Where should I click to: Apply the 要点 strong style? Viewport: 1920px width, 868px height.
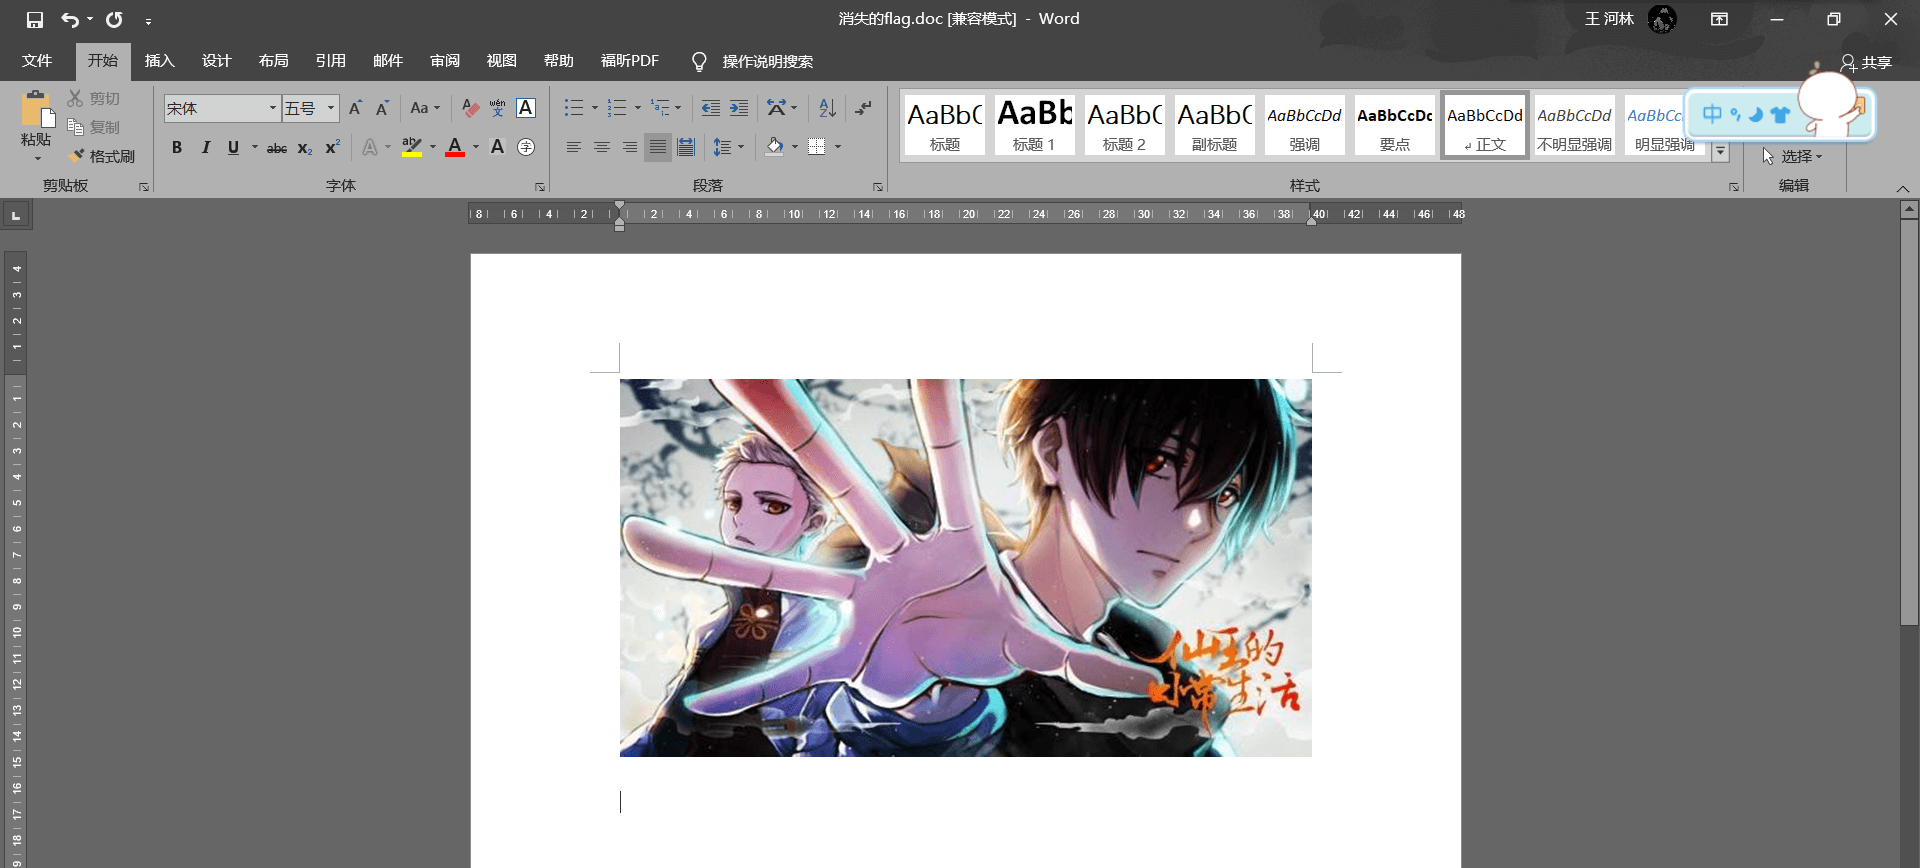[x=1394, y=125]
